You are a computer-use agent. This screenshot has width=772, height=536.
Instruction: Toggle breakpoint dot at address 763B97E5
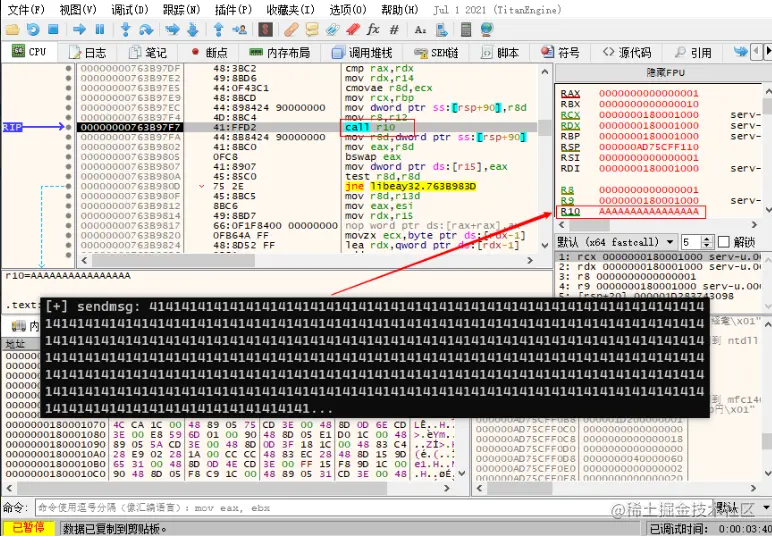68,88
